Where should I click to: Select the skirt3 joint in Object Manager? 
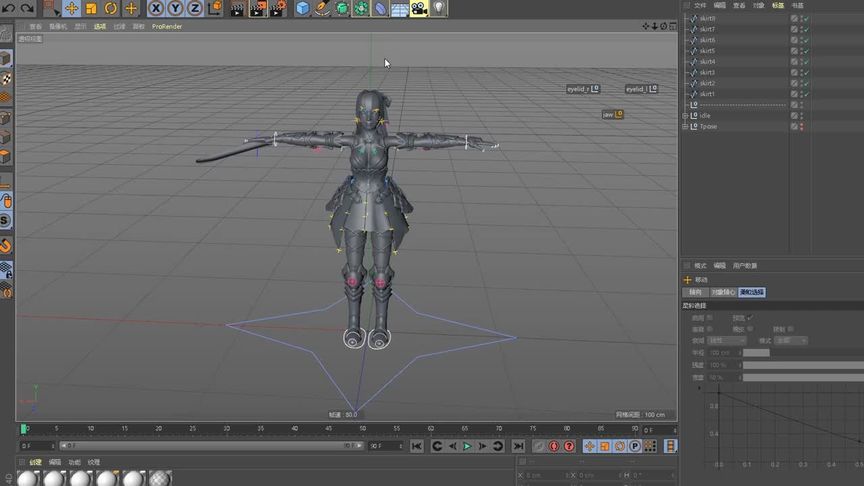coord(707,73)
